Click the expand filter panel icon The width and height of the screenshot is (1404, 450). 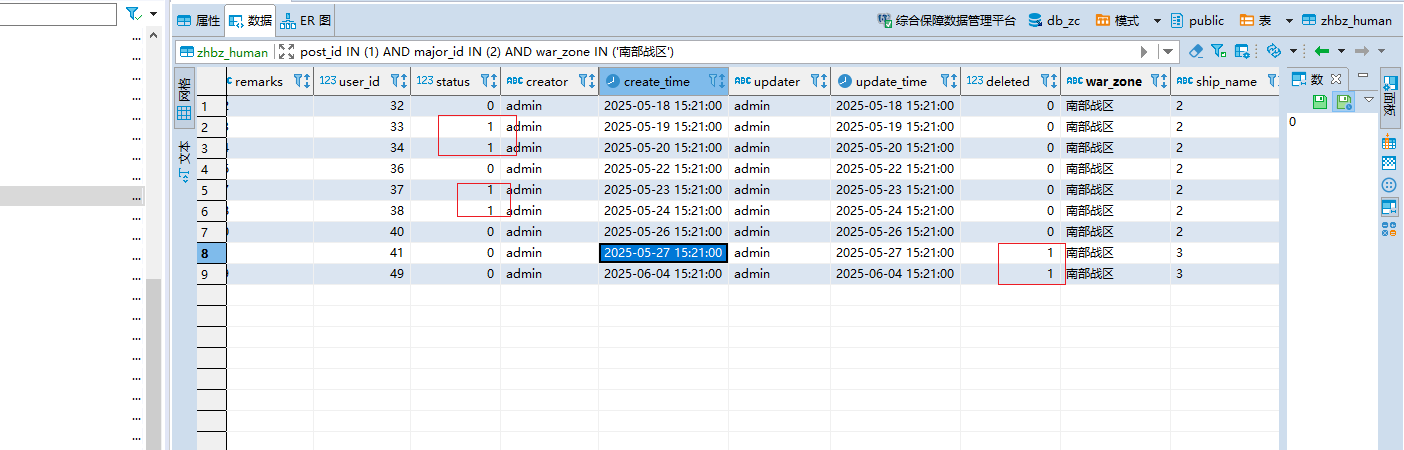click(x=287, y=52)
